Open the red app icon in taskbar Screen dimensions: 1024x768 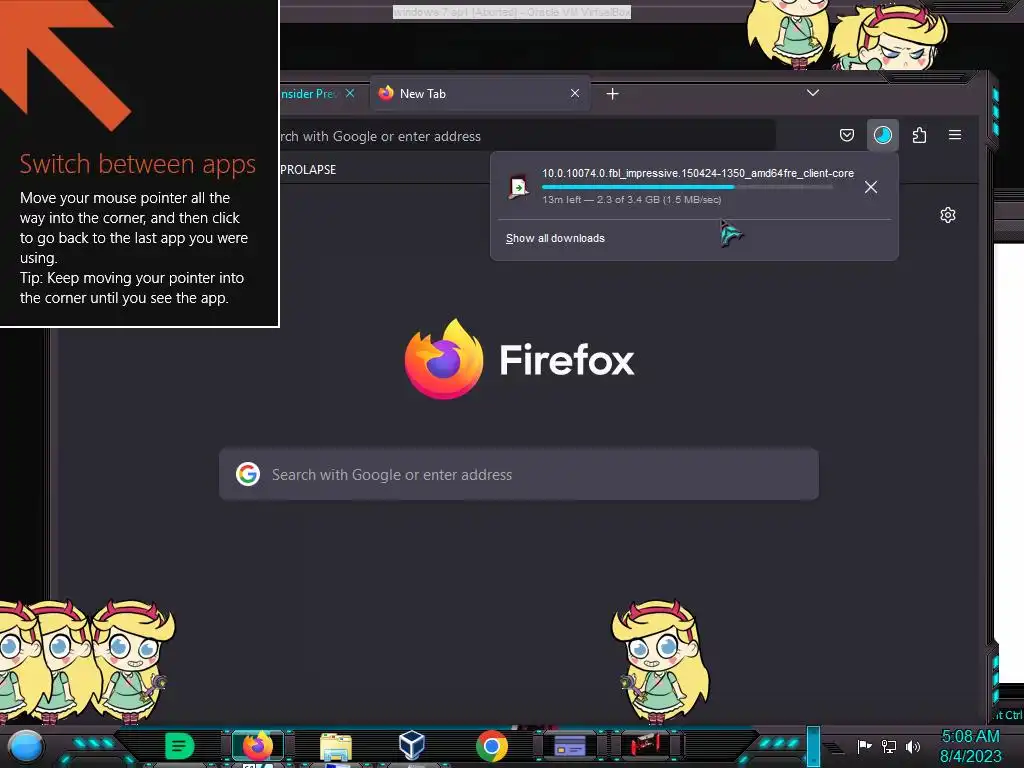(x=647, y=744)
